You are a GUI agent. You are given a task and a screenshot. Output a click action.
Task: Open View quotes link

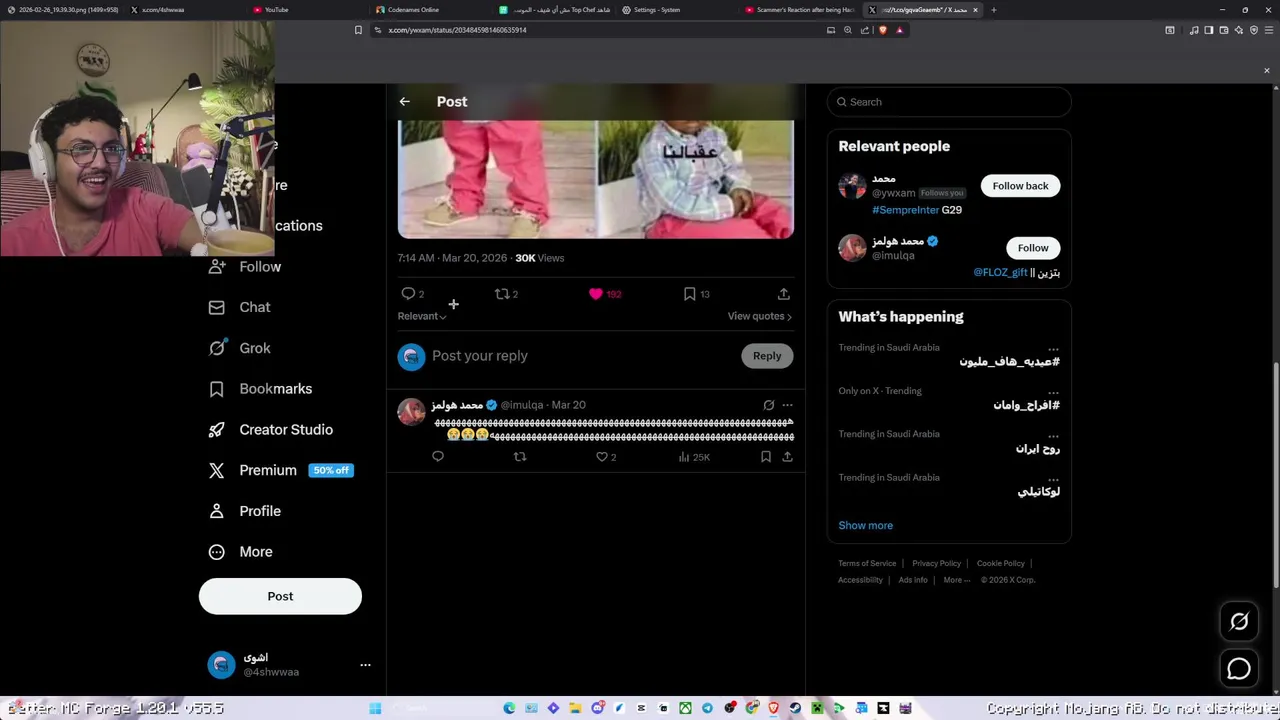point(760,316)
